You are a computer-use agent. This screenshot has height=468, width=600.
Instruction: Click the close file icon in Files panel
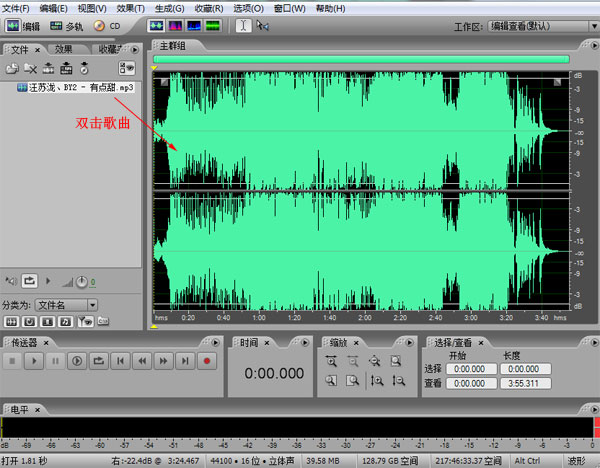[30, 68]
